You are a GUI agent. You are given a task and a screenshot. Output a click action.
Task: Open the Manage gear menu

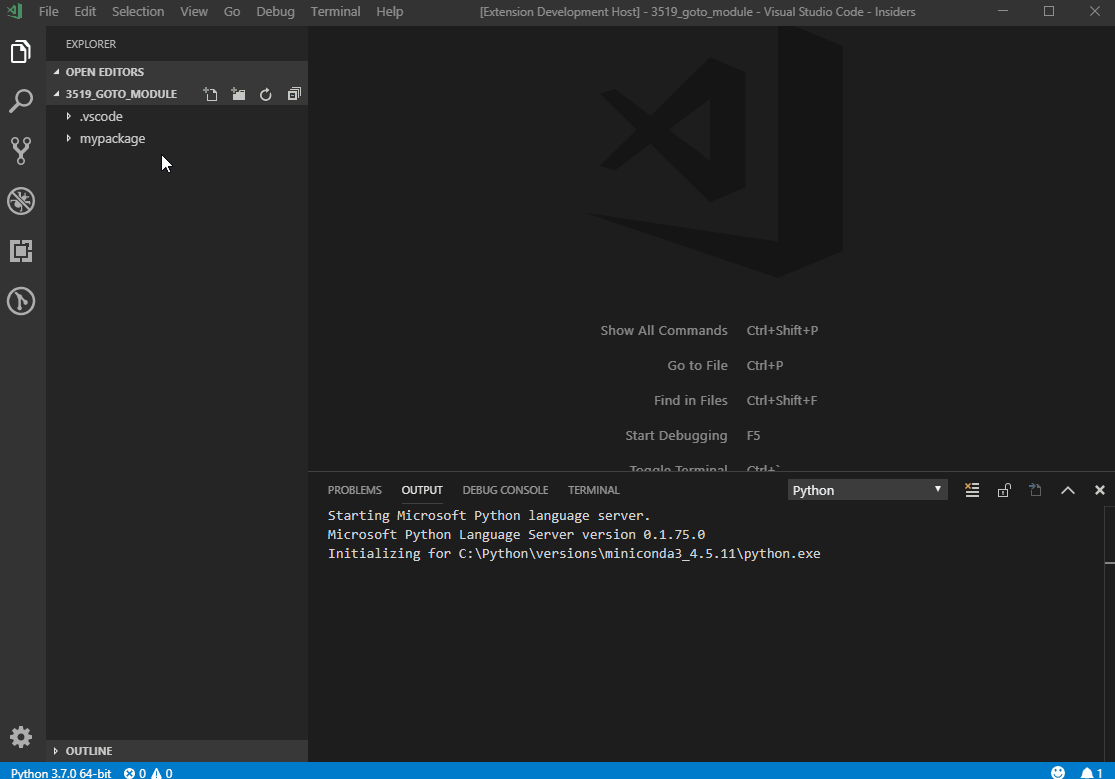pyautogui.click(x=21, y=736)
